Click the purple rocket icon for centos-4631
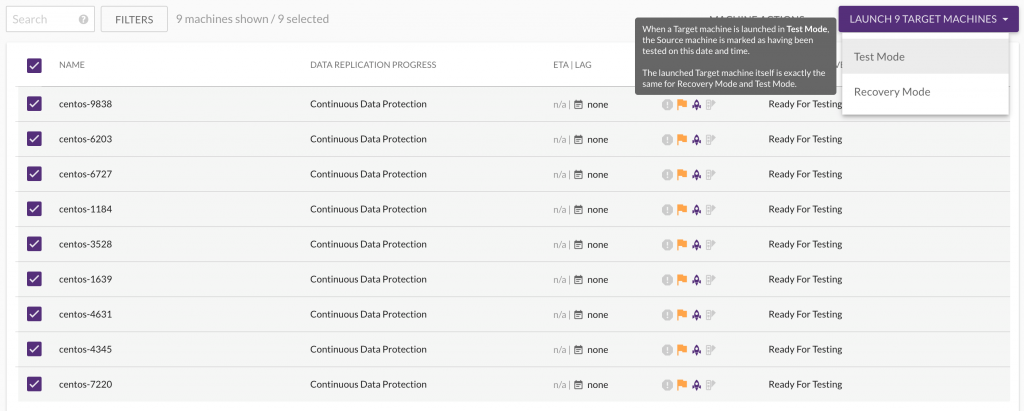Screen dimensions: 1024x411 pyautogui.click(x=696, y=314)
